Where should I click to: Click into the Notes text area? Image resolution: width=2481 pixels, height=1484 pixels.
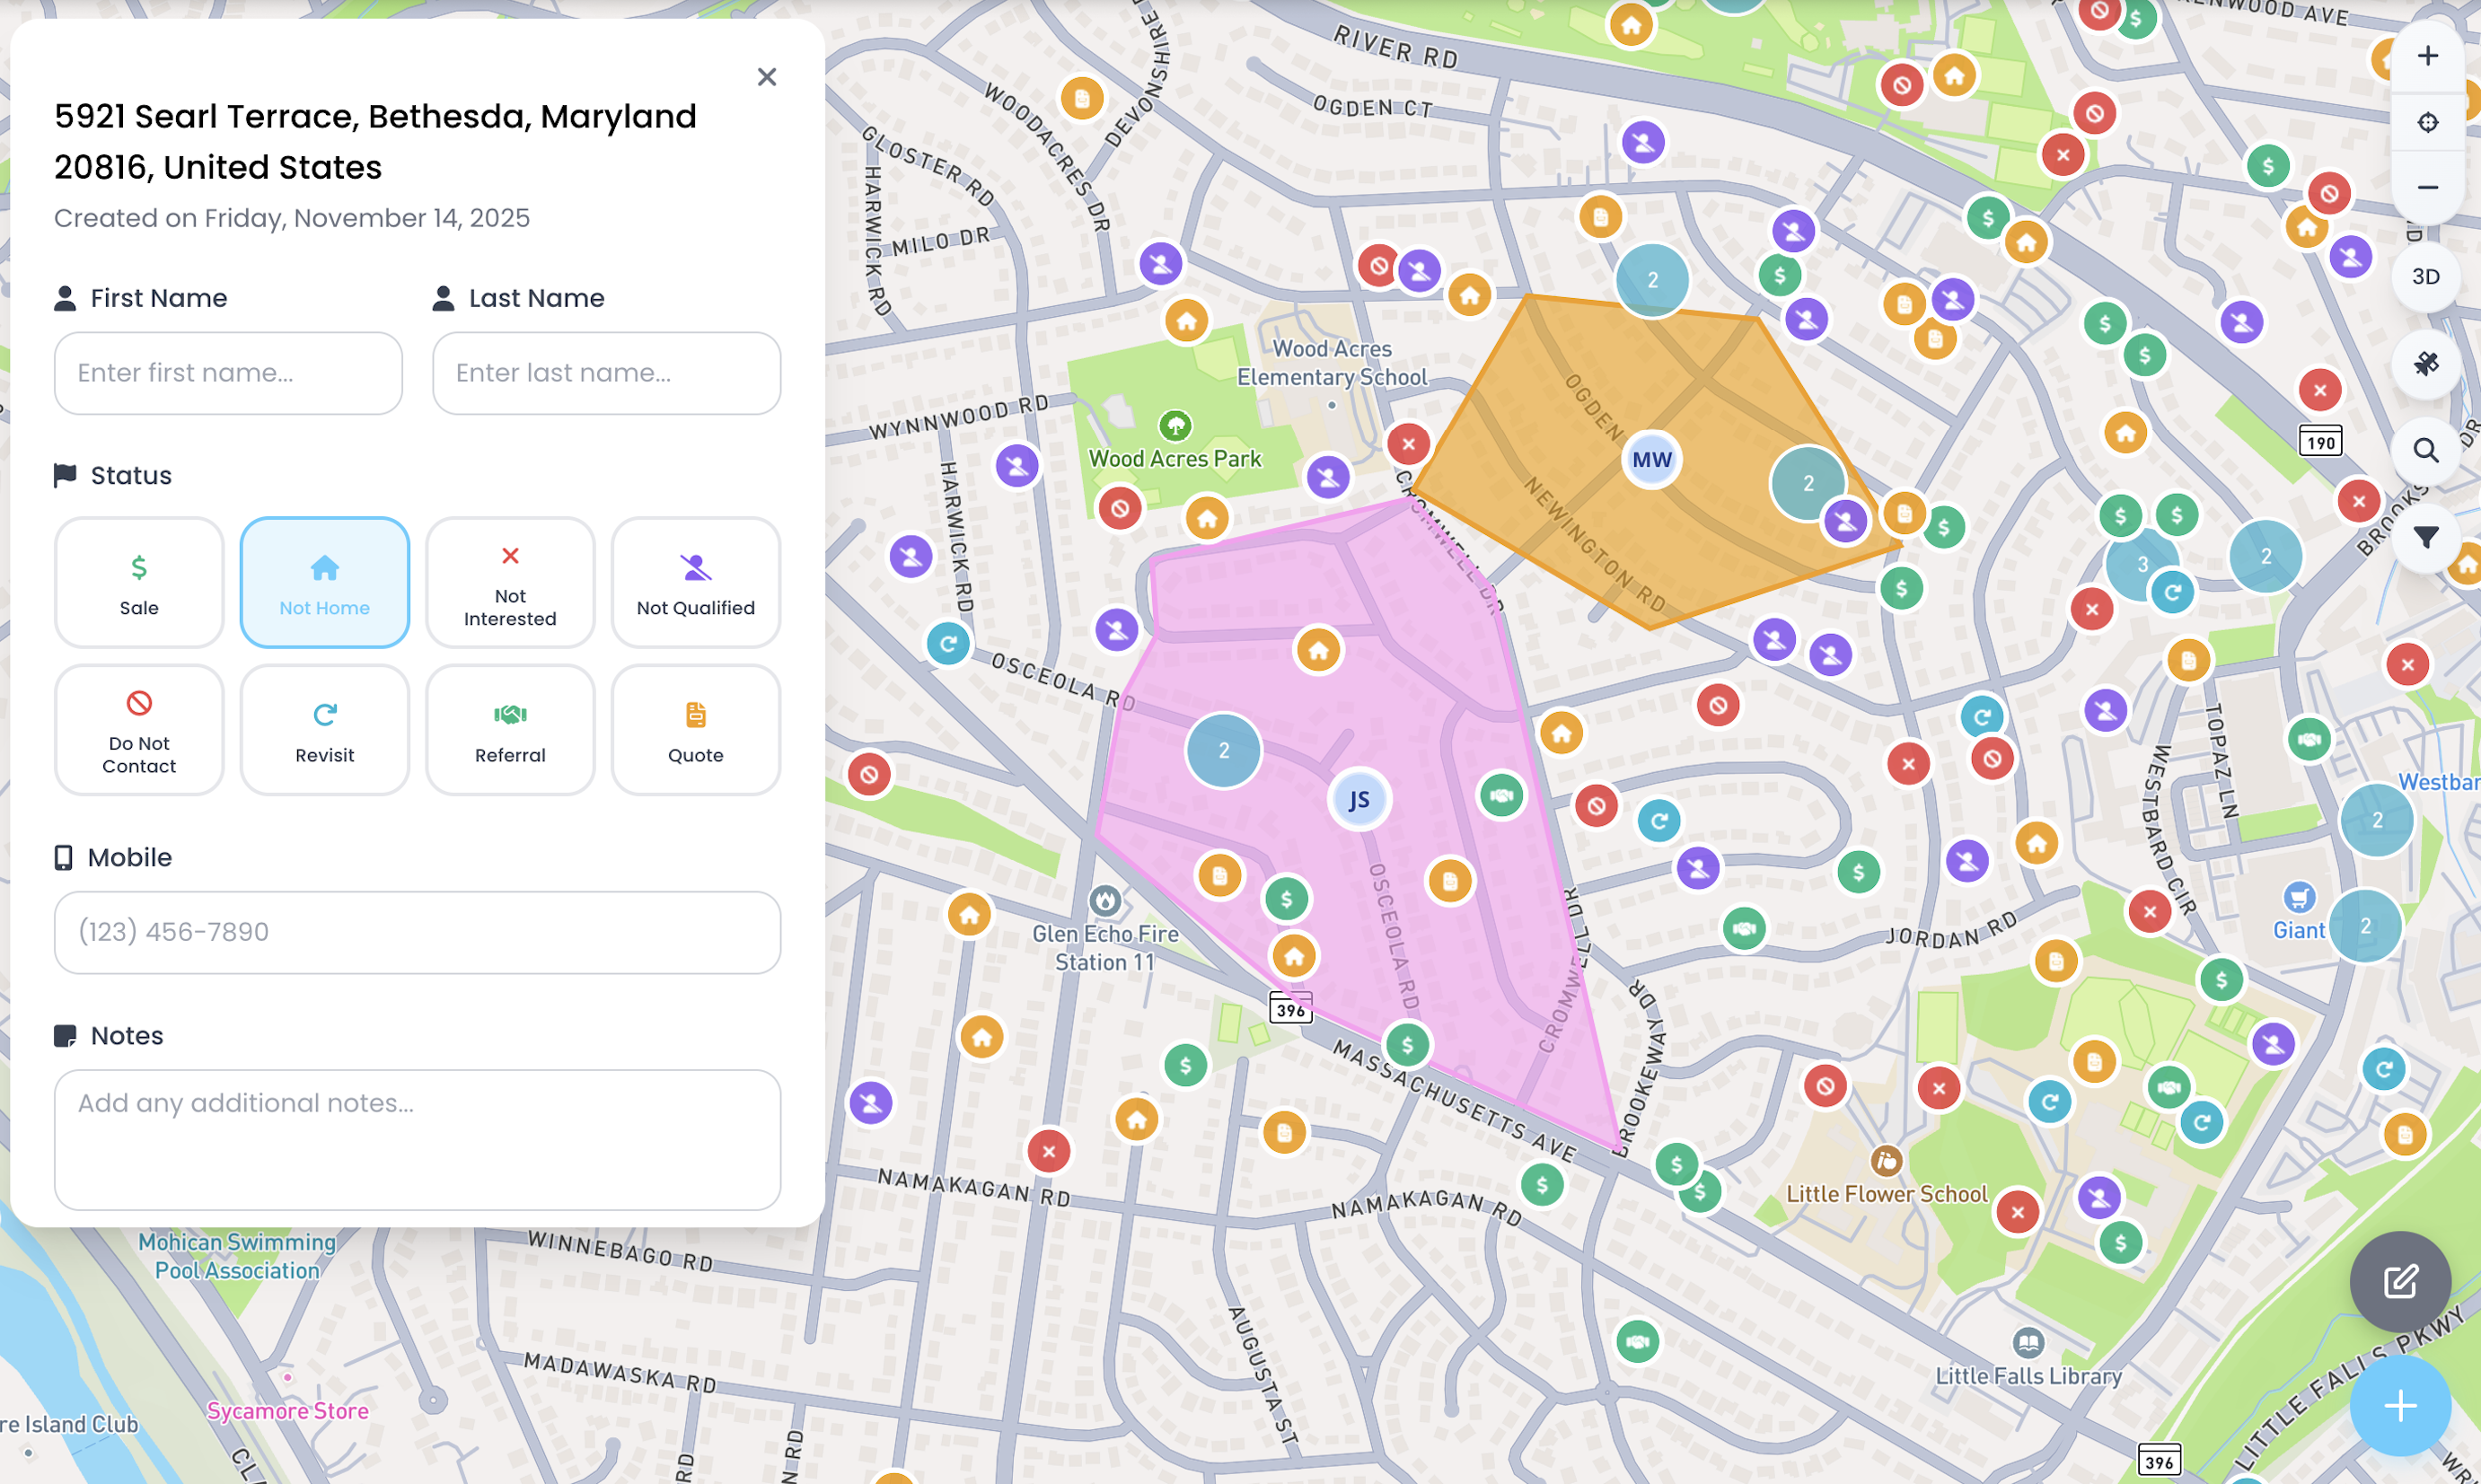pyautogui.click(x=417, y=1139)
